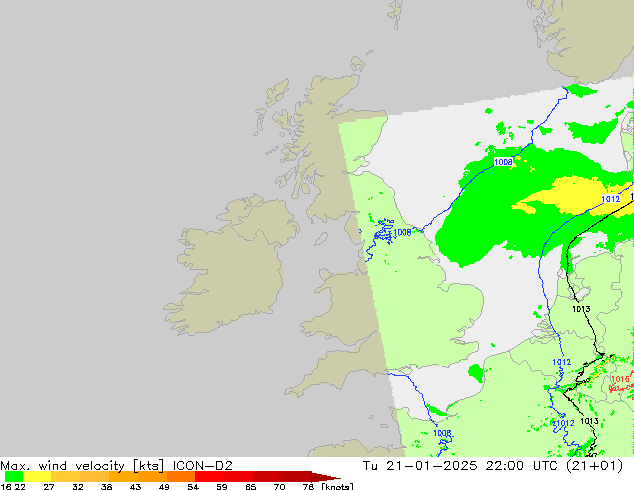Click the '1013' isobar label on the black contour near Denmark

click(x=581, y=309)
